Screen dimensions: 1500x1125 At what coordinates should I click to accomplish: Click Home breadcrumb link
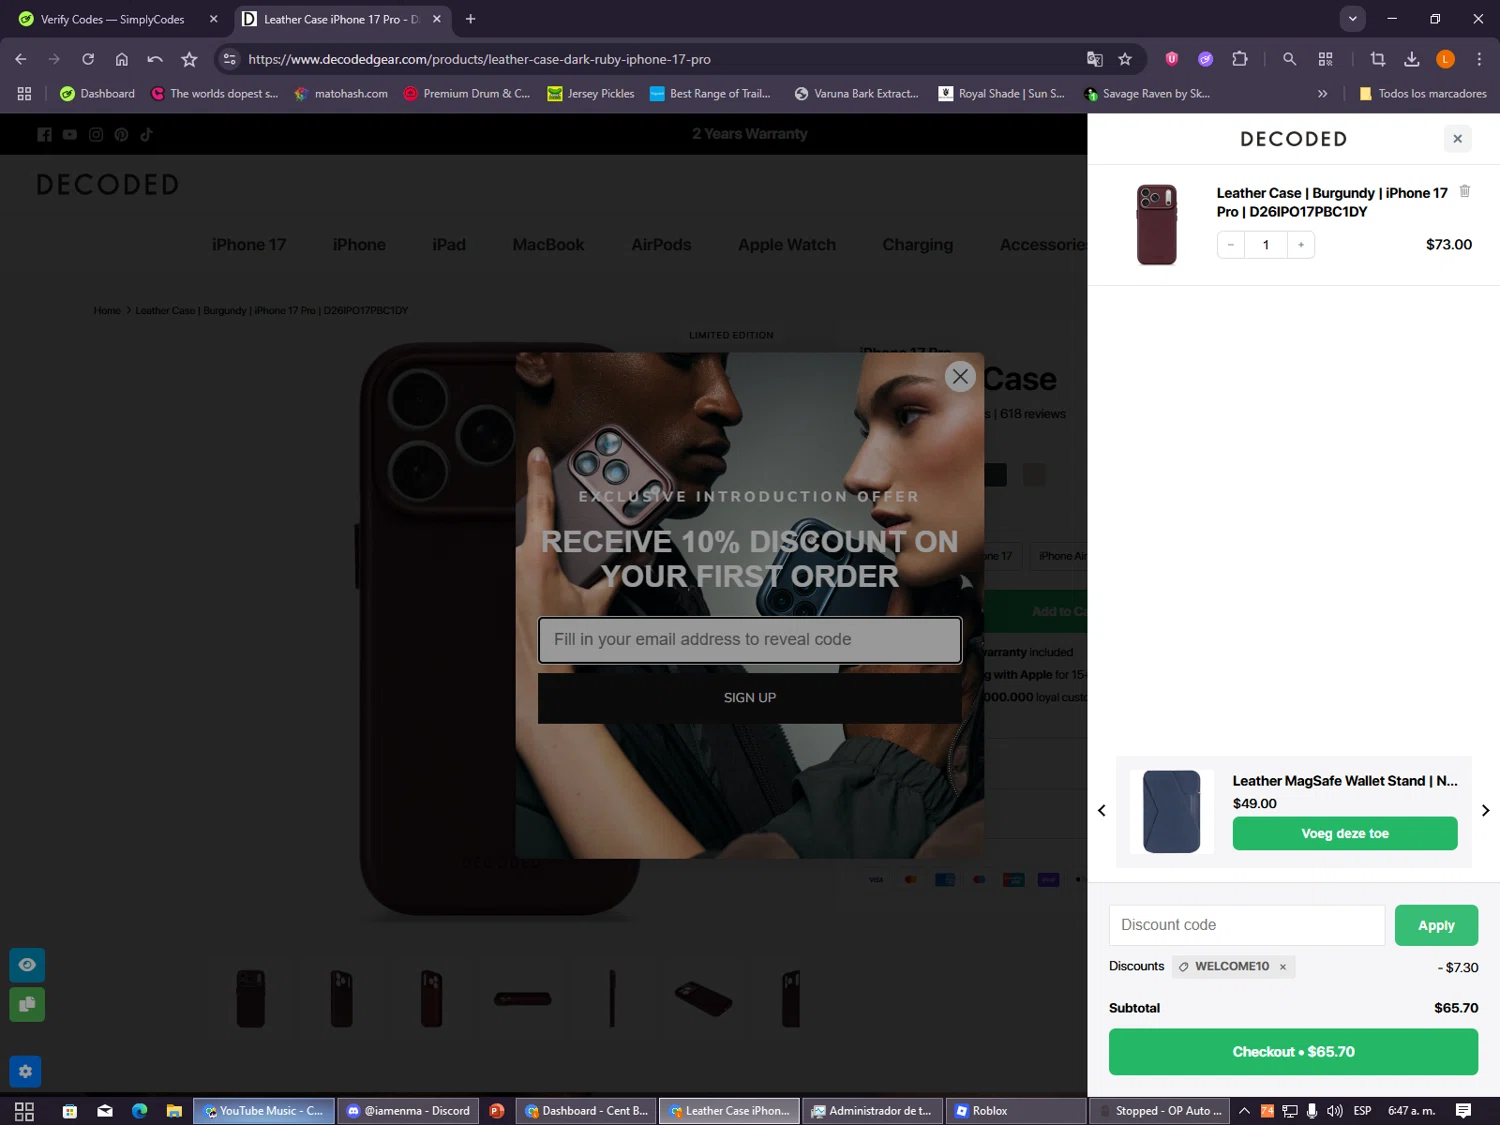(107, 311)
